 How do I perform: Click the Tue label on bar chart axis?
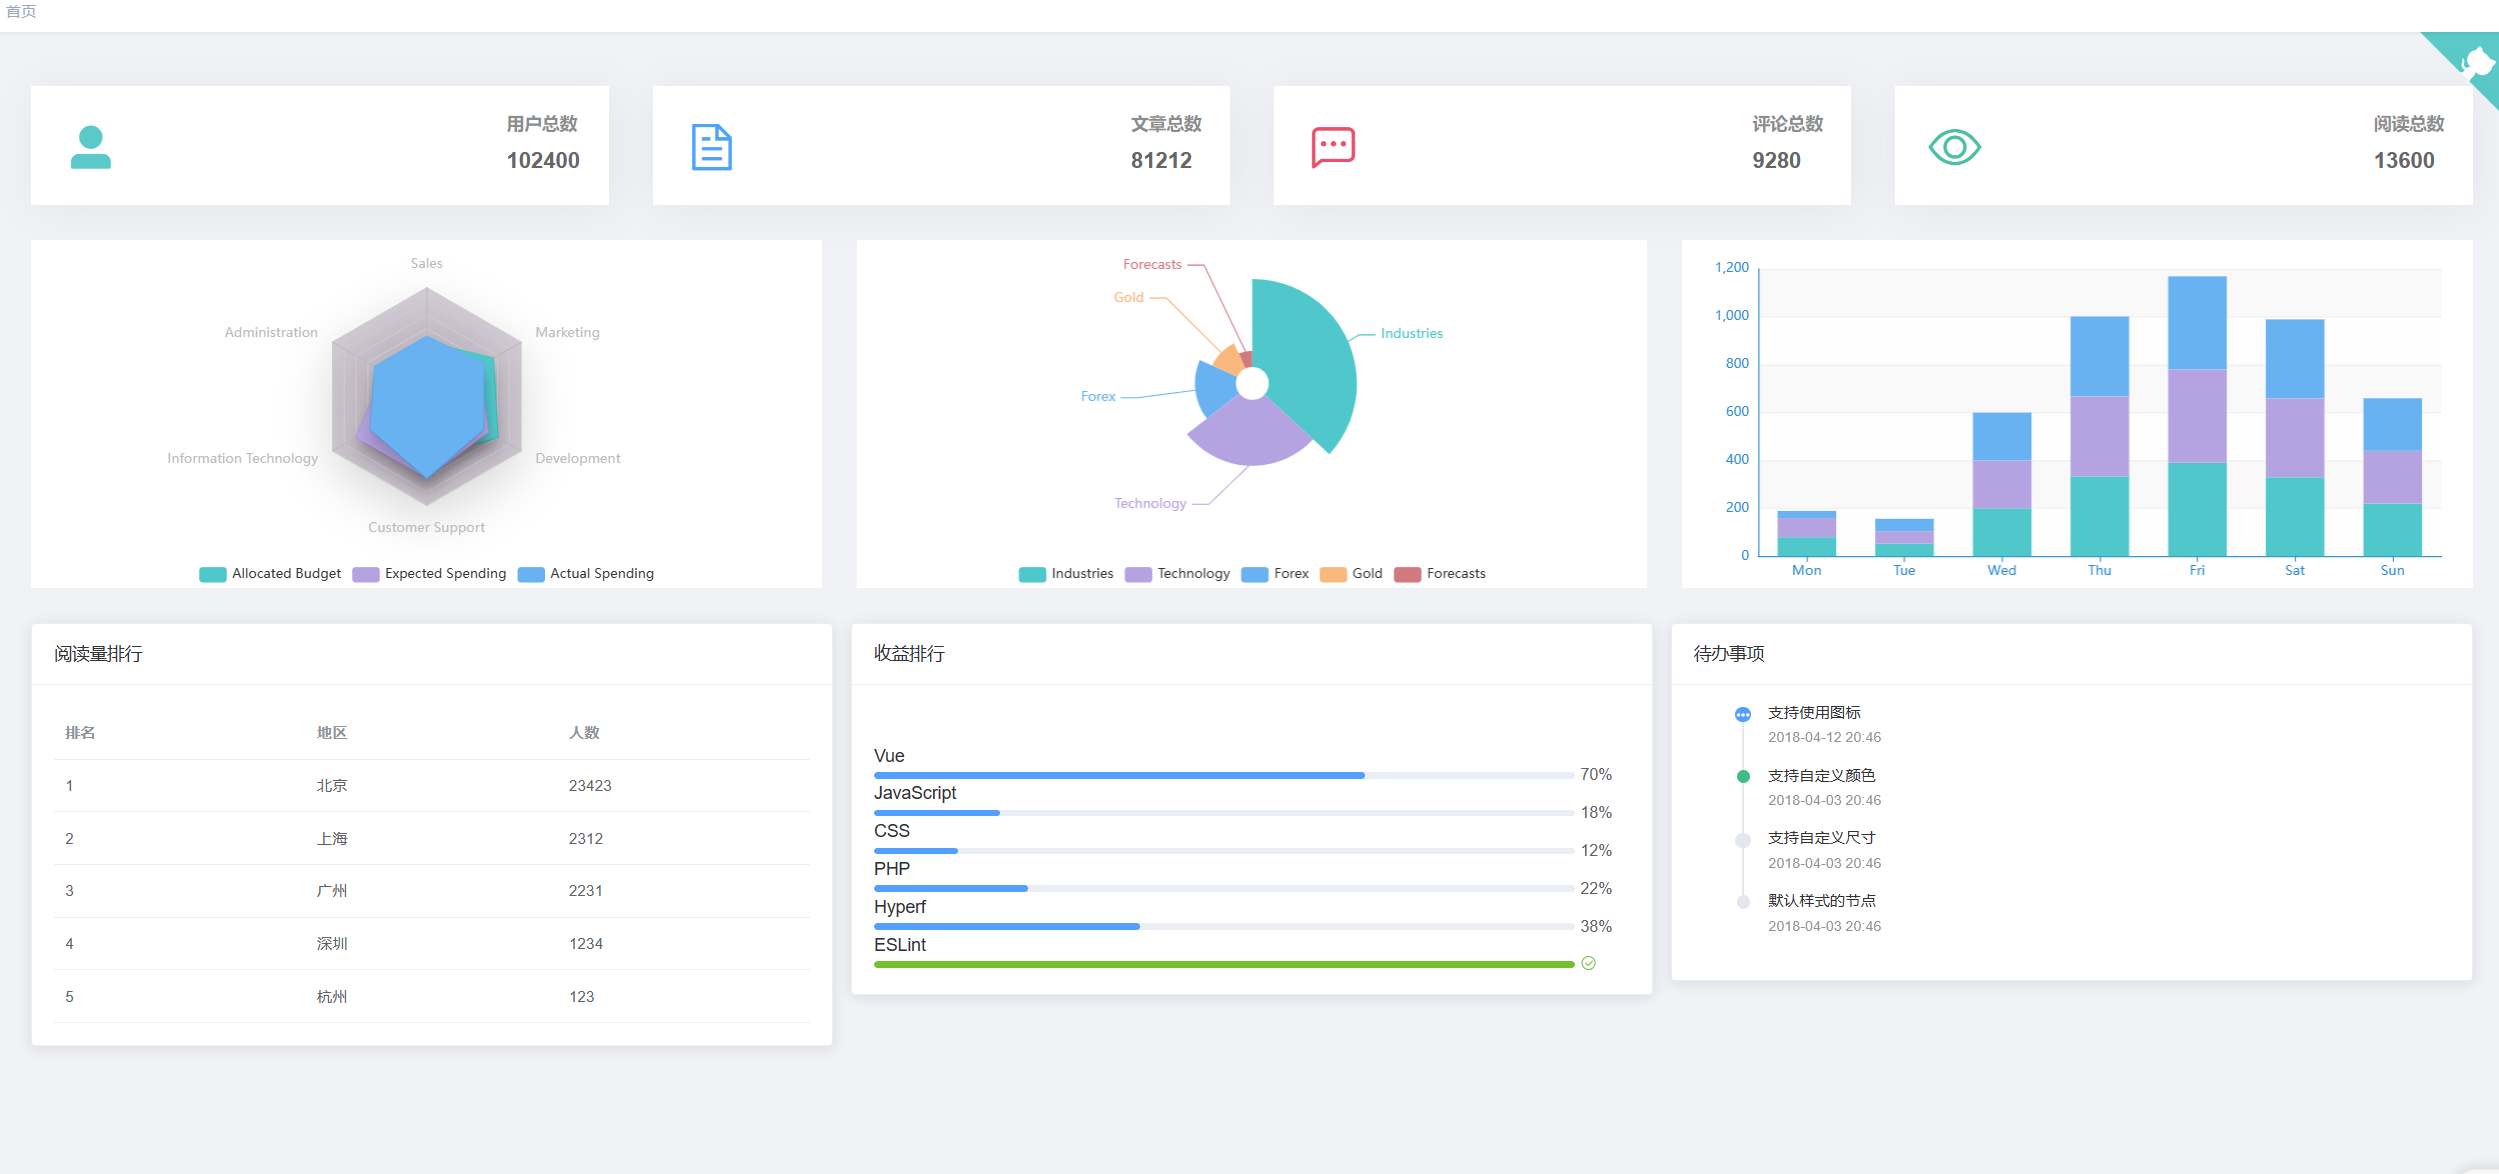[1904, 570]
